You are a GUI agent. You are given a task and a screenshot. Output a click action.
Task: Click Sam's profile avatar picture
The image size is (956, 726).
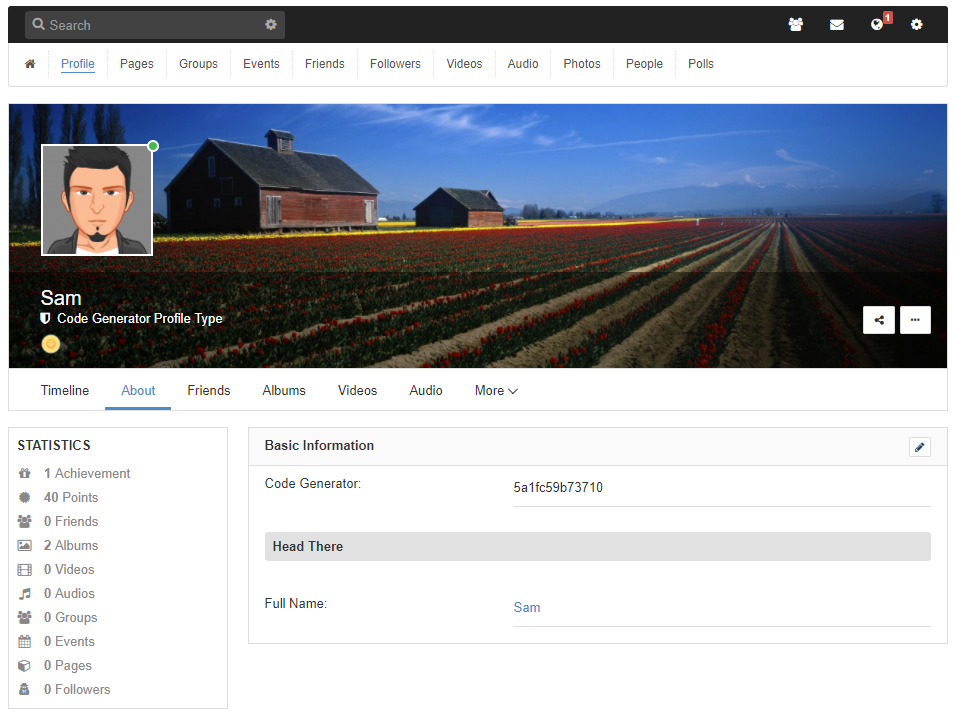pos(97,200)
